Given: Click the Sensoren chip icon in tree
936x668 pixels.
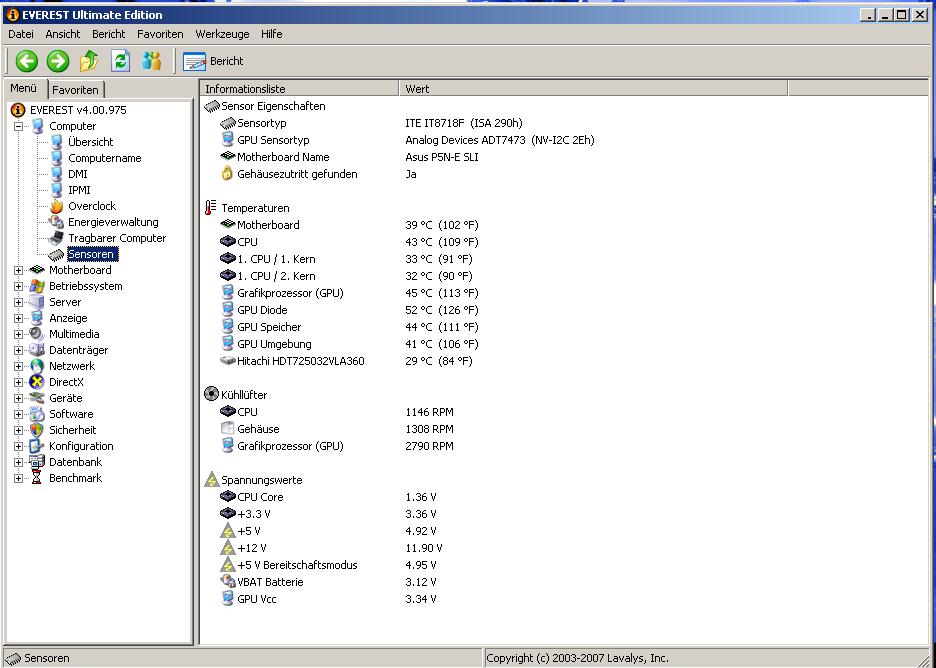Looking at the screenshot, I should click(56, 255).
